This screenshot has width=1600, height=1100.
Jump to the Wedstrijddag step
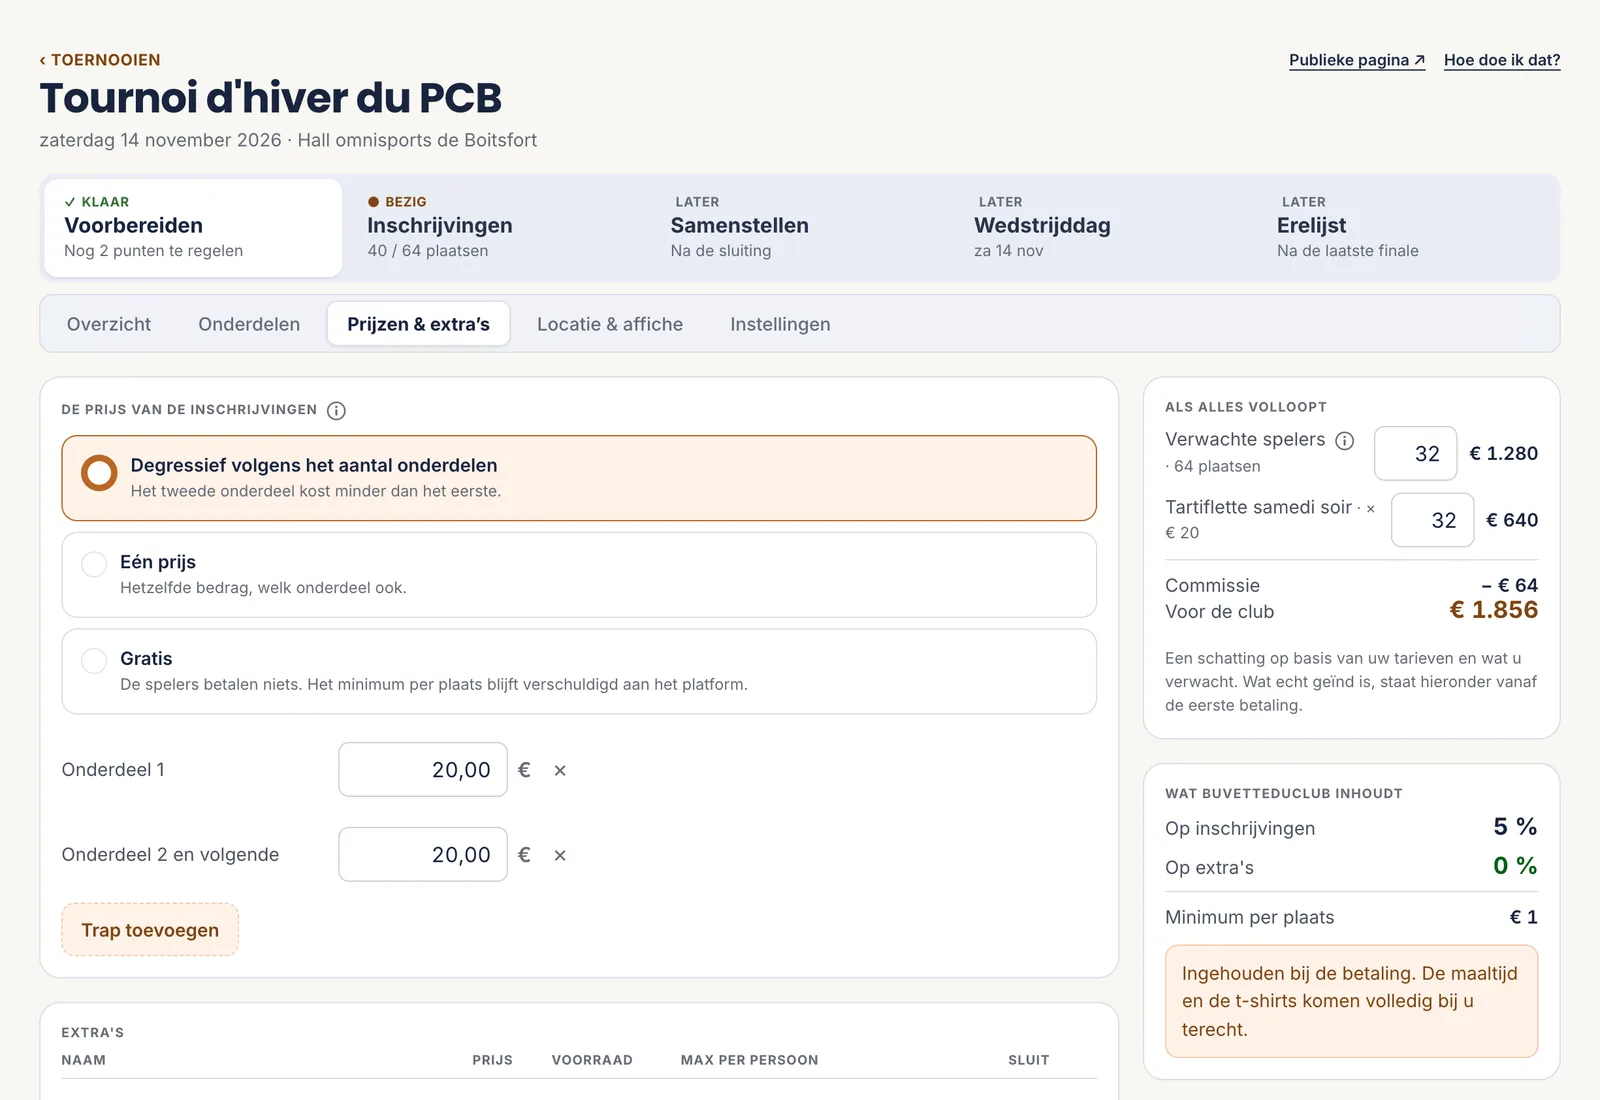[1103, 228]
